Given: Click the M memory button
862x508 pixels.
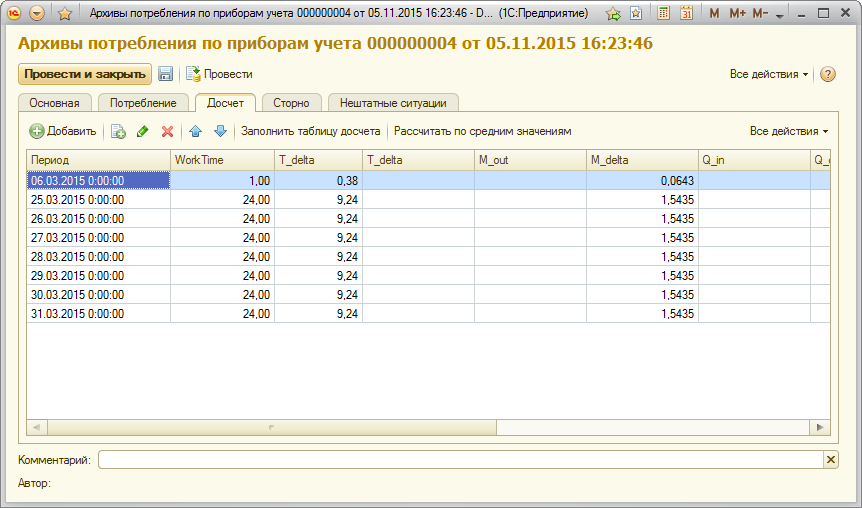Looking at the screenshot, I should pyautogui.click(x=714, y=14).
